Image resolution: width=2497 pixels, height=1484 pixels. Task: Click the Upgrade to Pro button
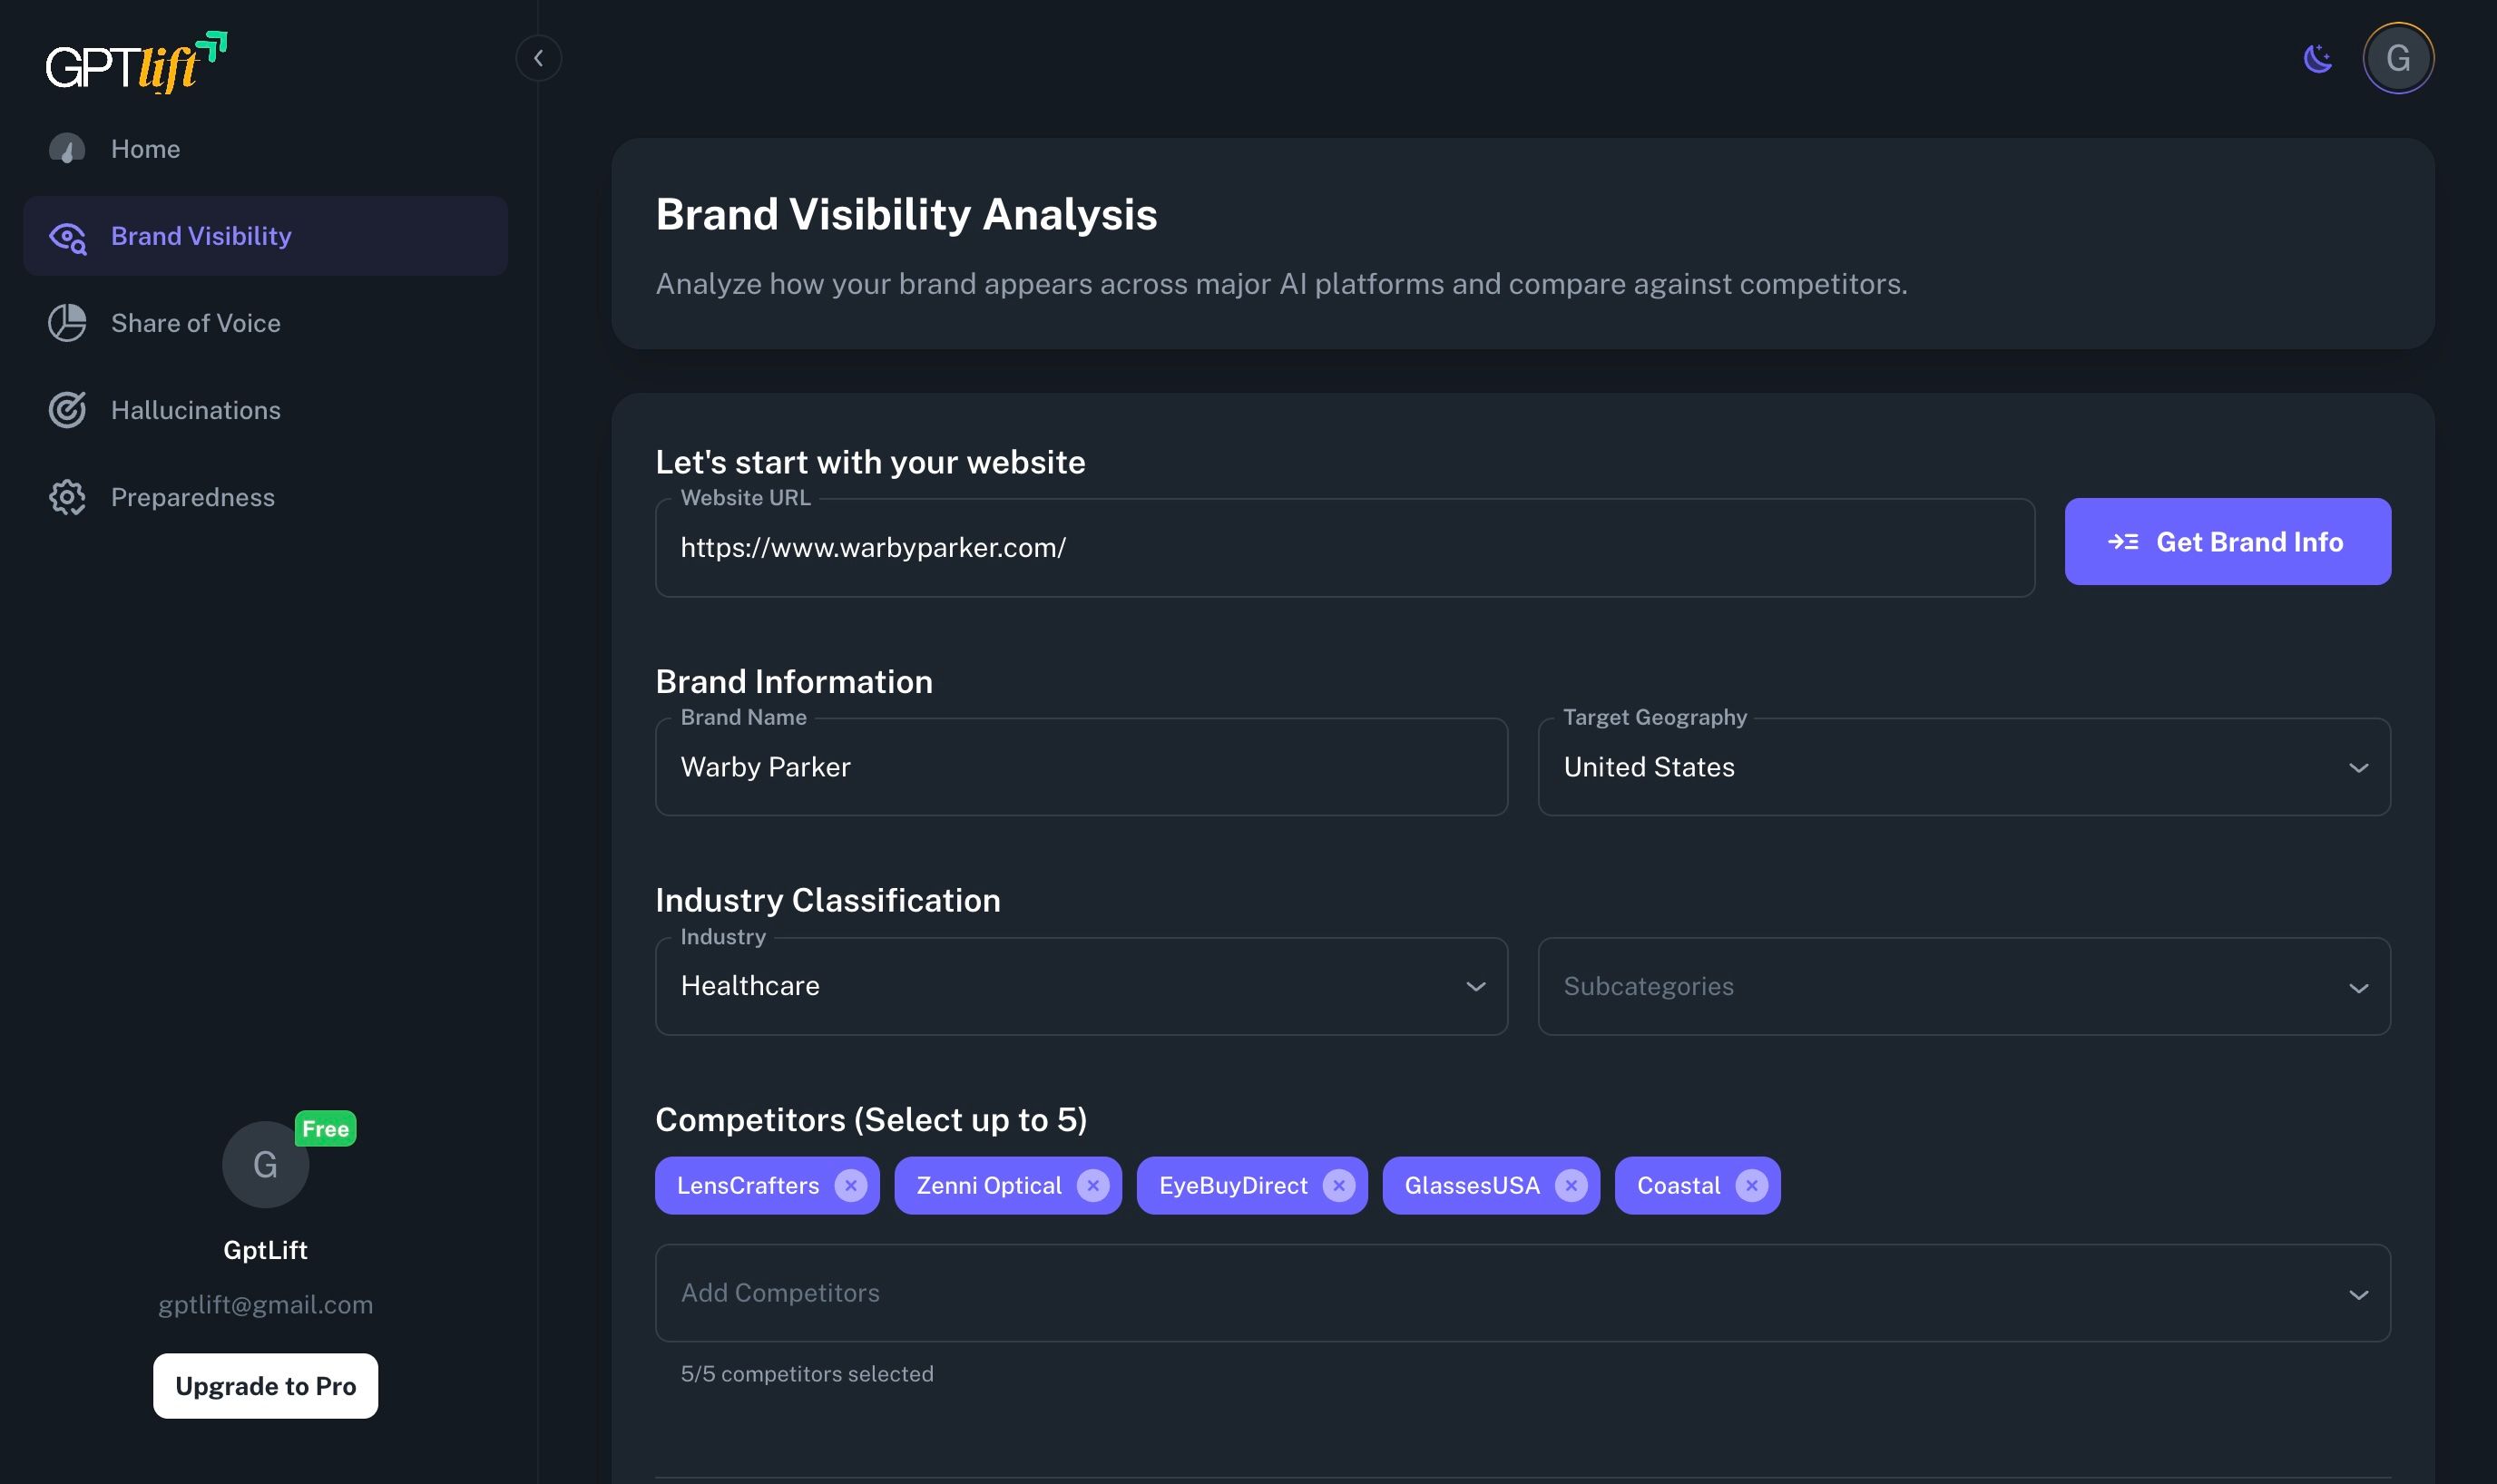click(265, 1386)
